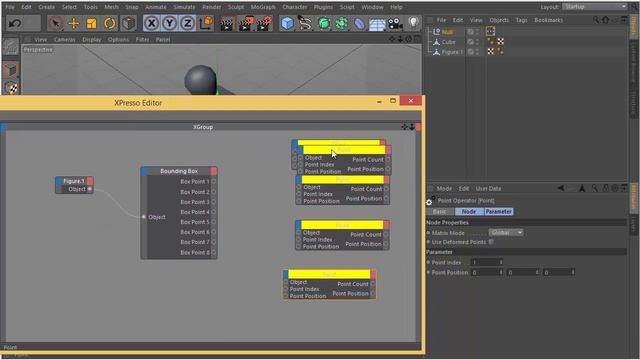
Task: Click the XGroup title bar
Action: click(203, 127)
